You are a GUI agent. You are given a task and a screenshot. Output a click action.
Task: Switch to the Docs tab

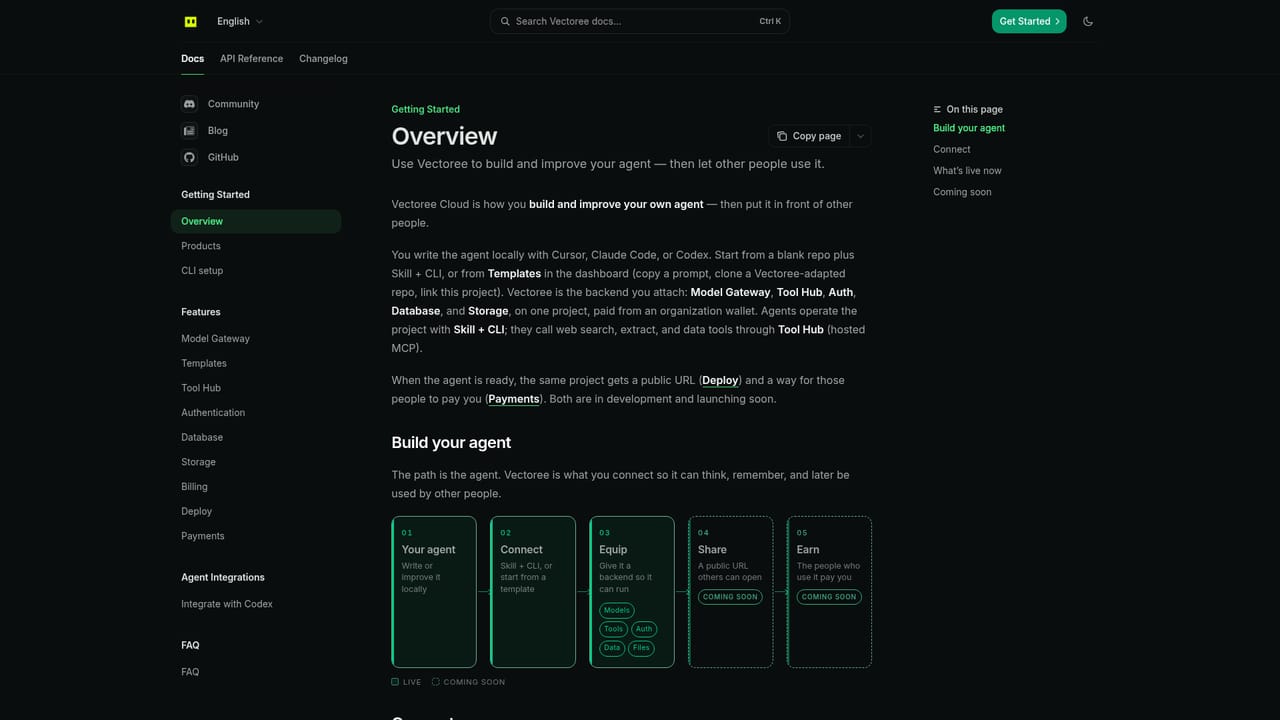(x=192, y=59)
